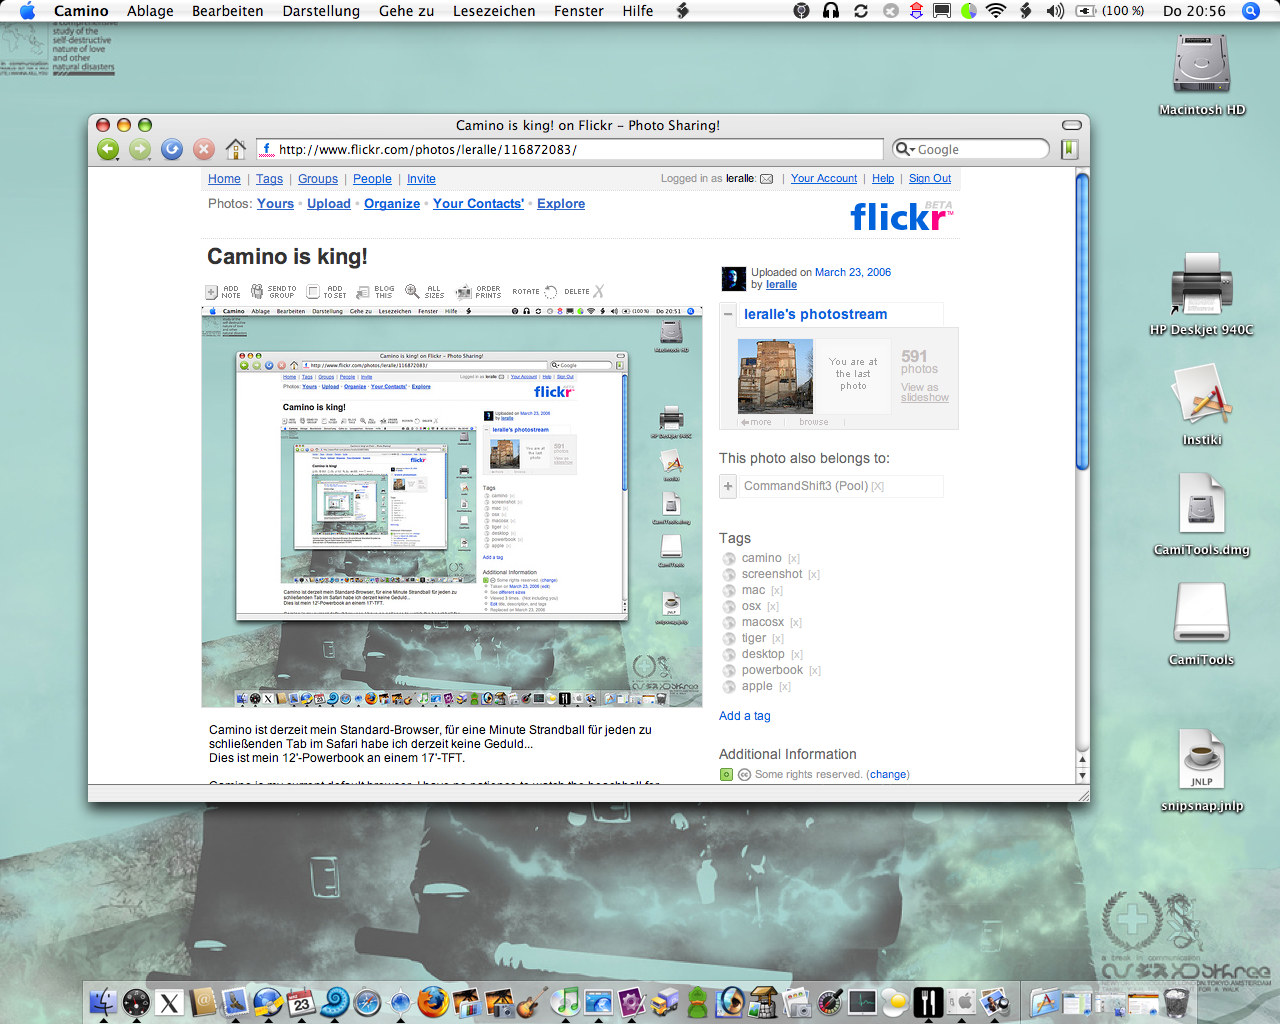Rotate the photo using Rotate tool
1280x1024 pixels.
535,292
